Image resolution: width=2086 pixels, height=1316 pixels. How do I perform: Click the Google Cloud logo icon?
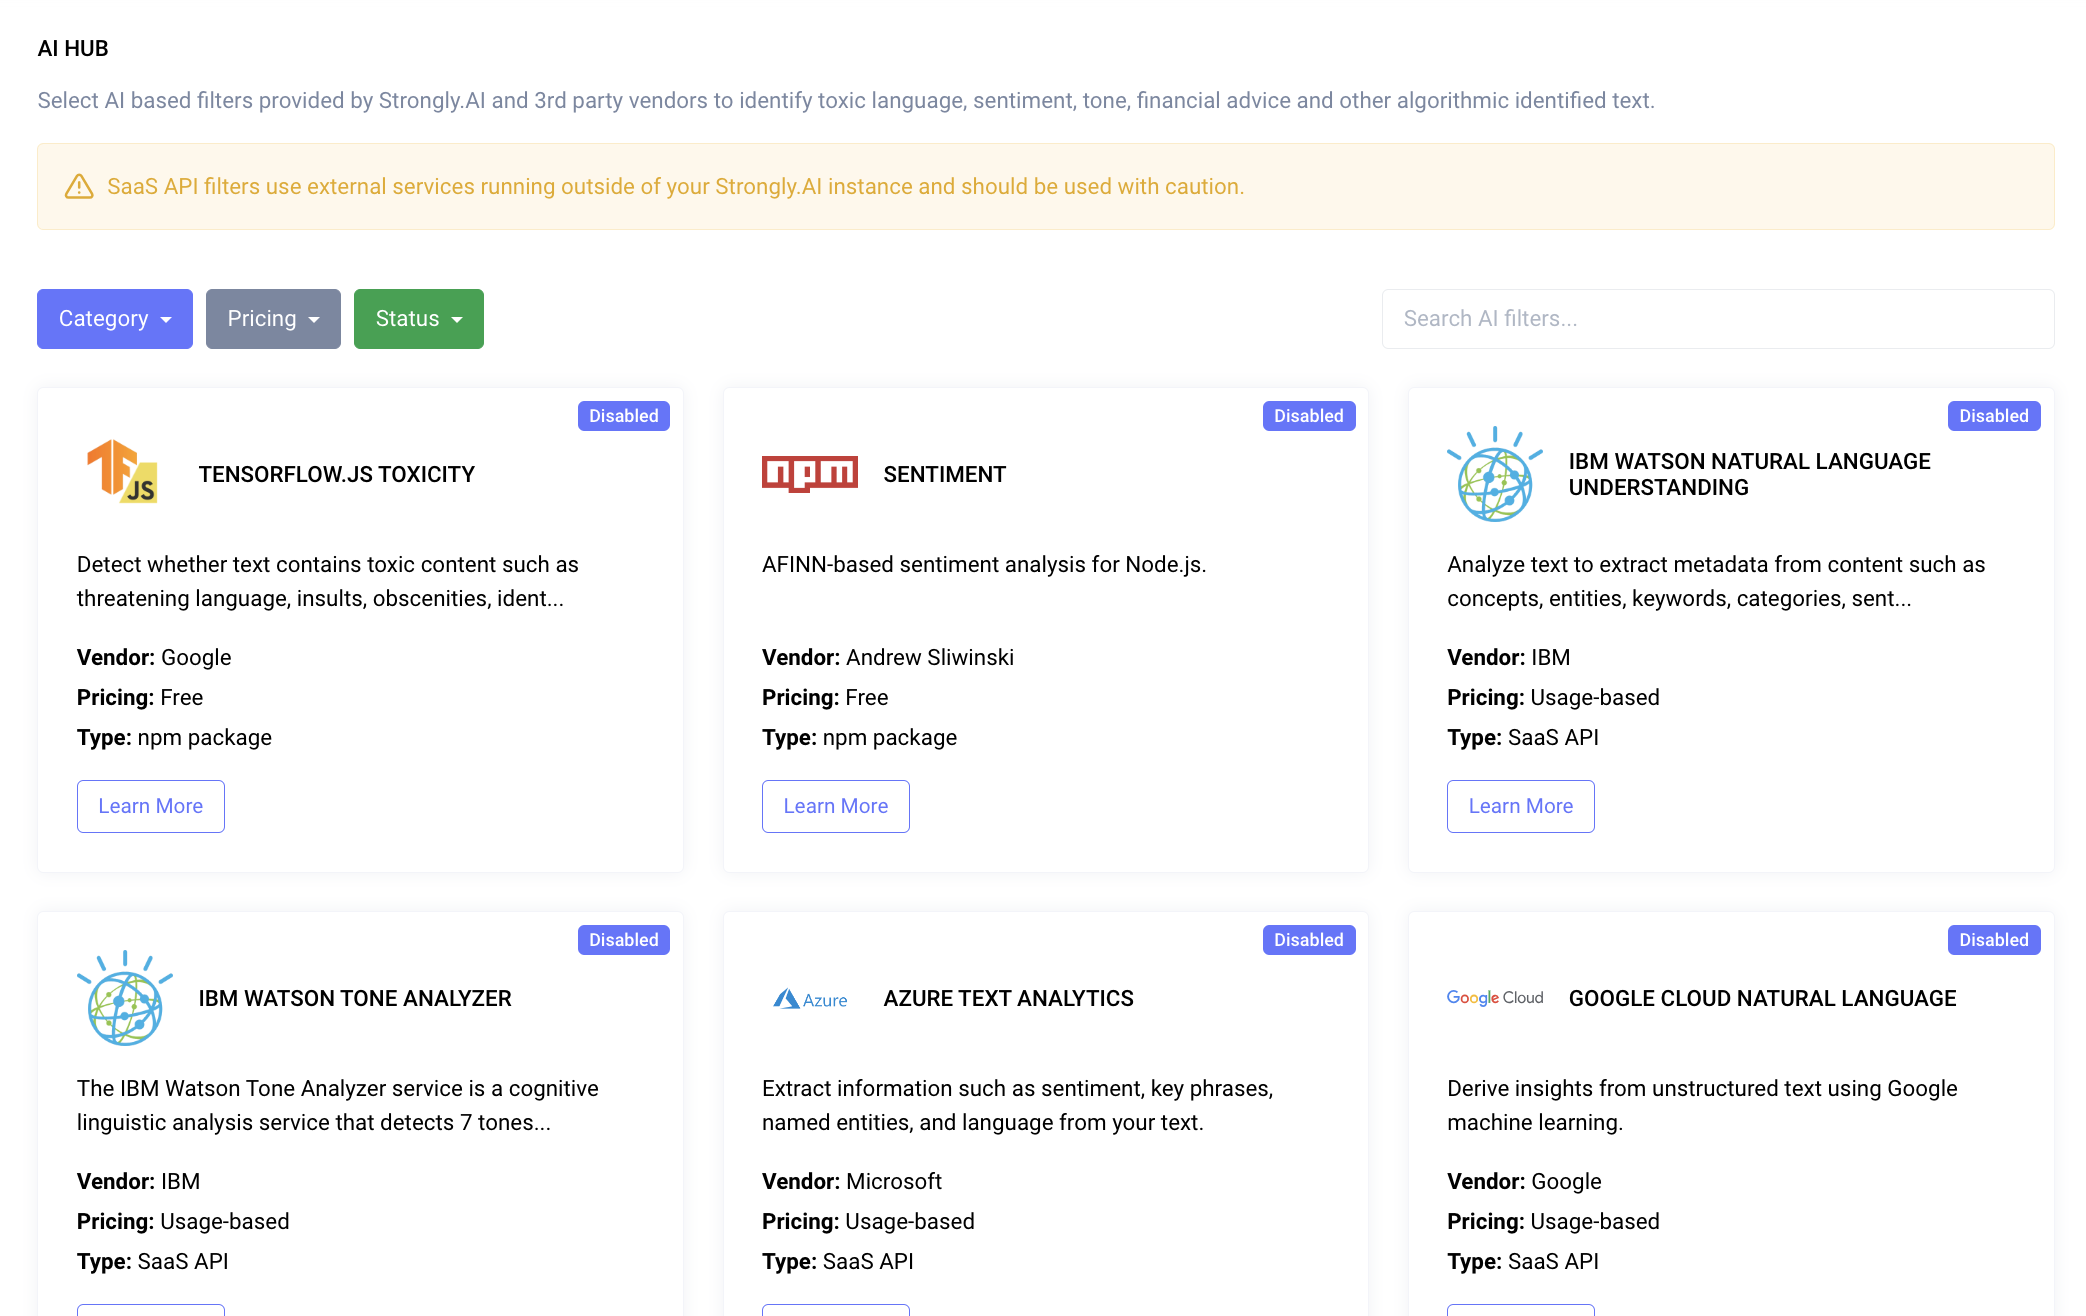pyautogui.click(x=1495, y=998)
